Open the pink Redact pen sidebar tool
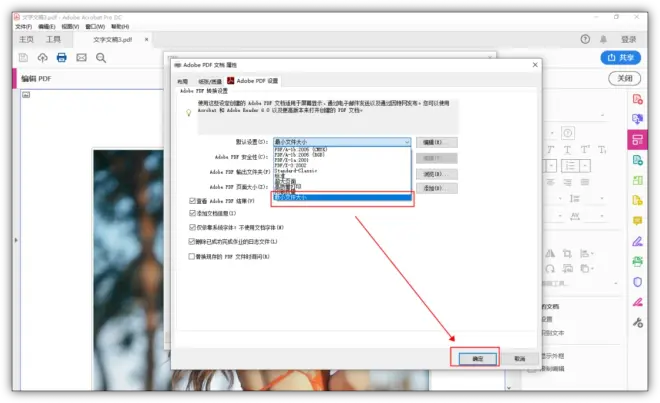The width and height of the screenshot is (660, 403). click(x=637, y=302)
